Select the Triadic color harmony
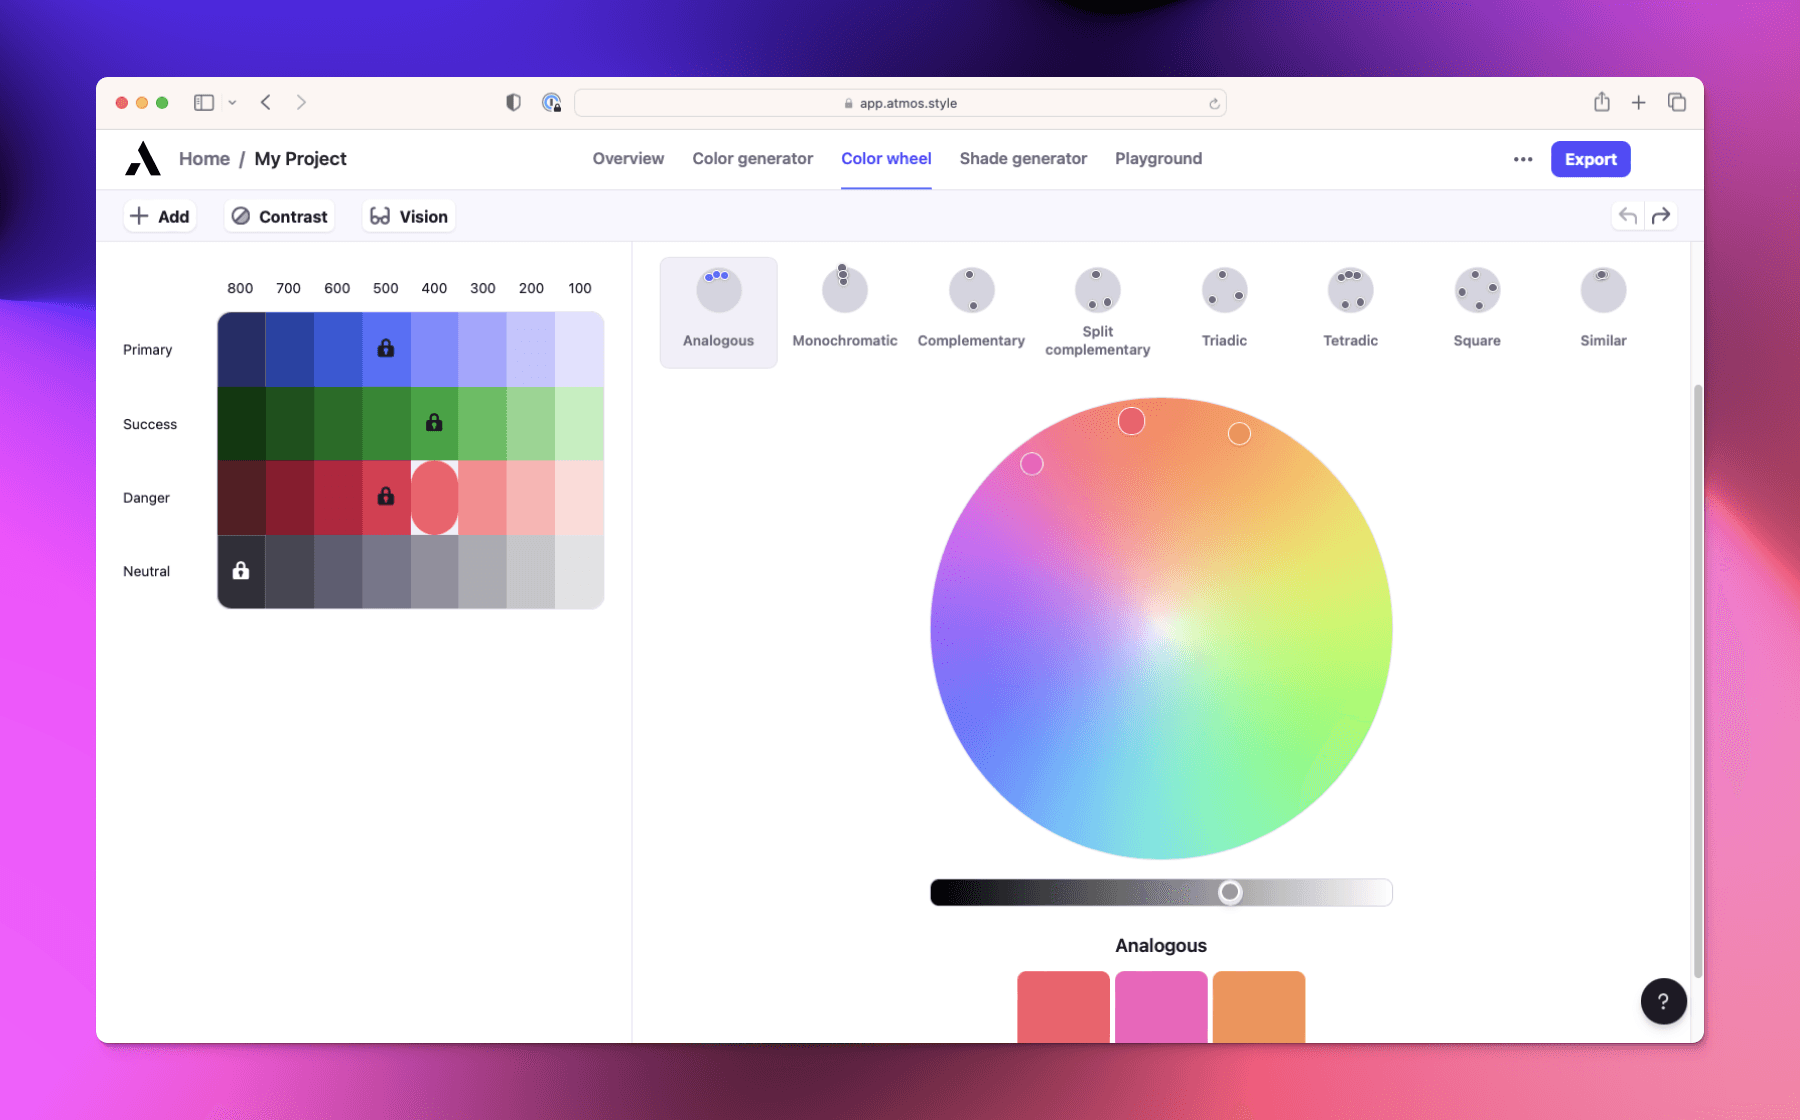Viewport: 1800px width, 1120px height. click(1224, 289)
